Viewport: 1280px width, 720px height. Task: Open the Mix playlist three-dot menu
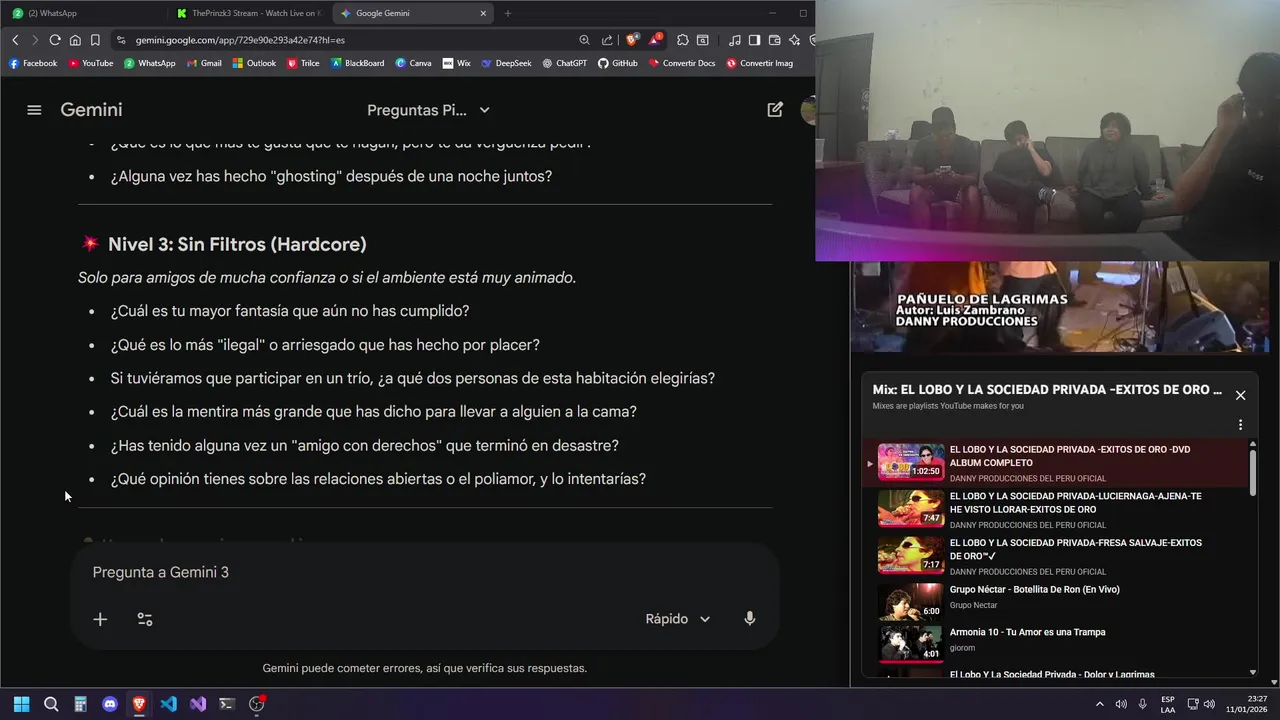[x=1240, y=425]
